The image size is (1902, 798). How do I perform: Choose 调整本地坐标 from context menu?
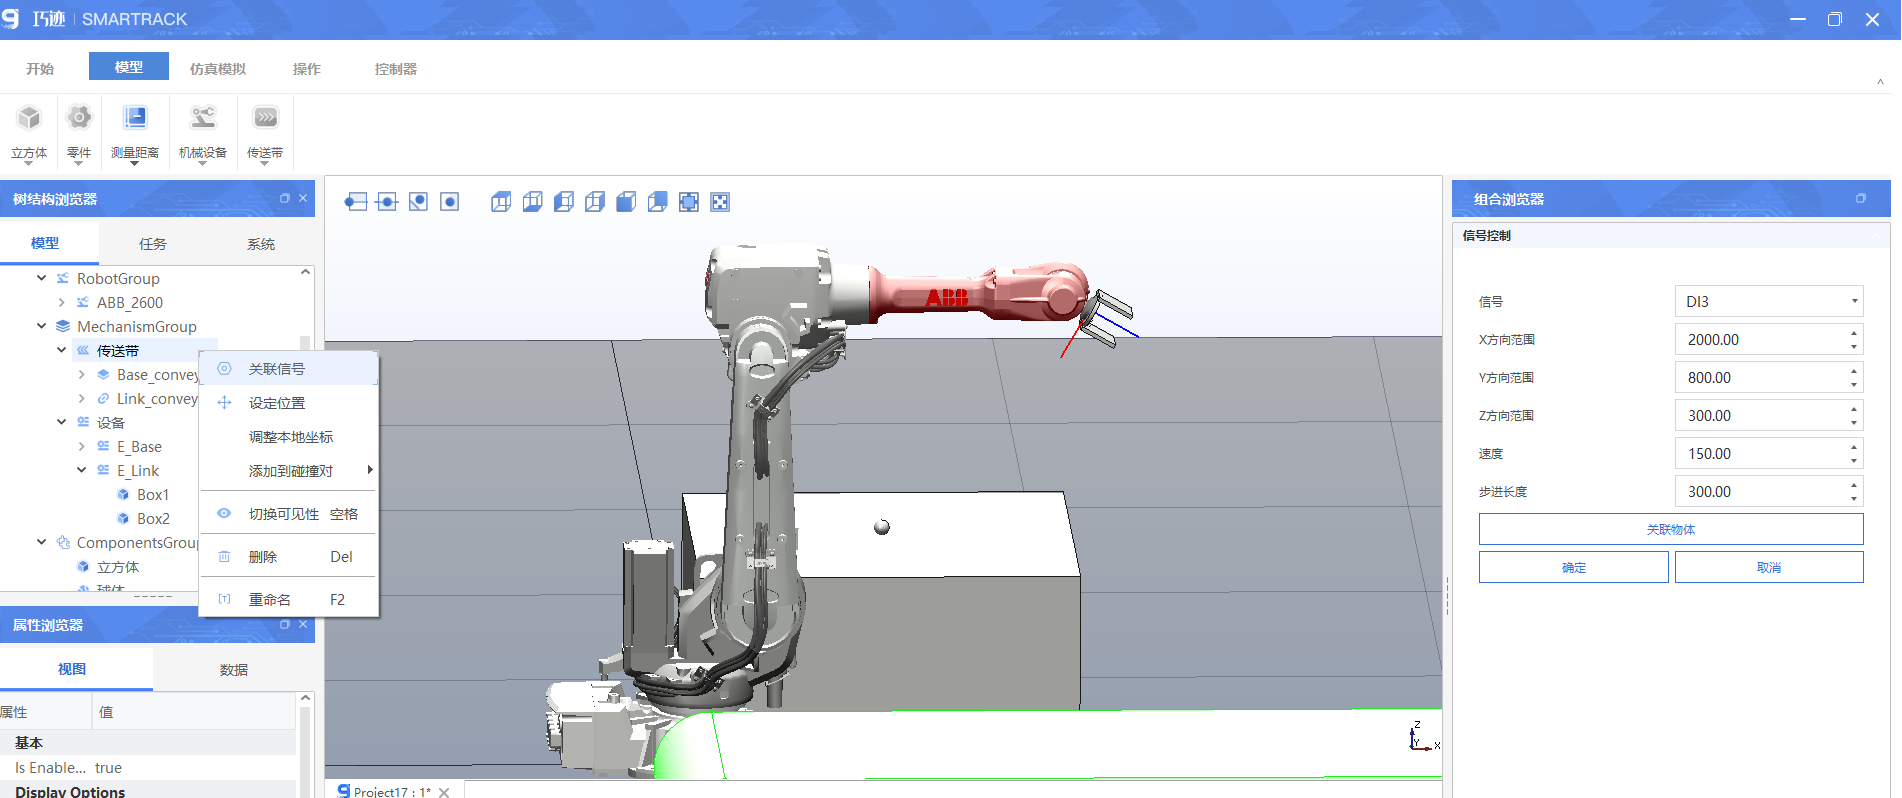[289, 437]
